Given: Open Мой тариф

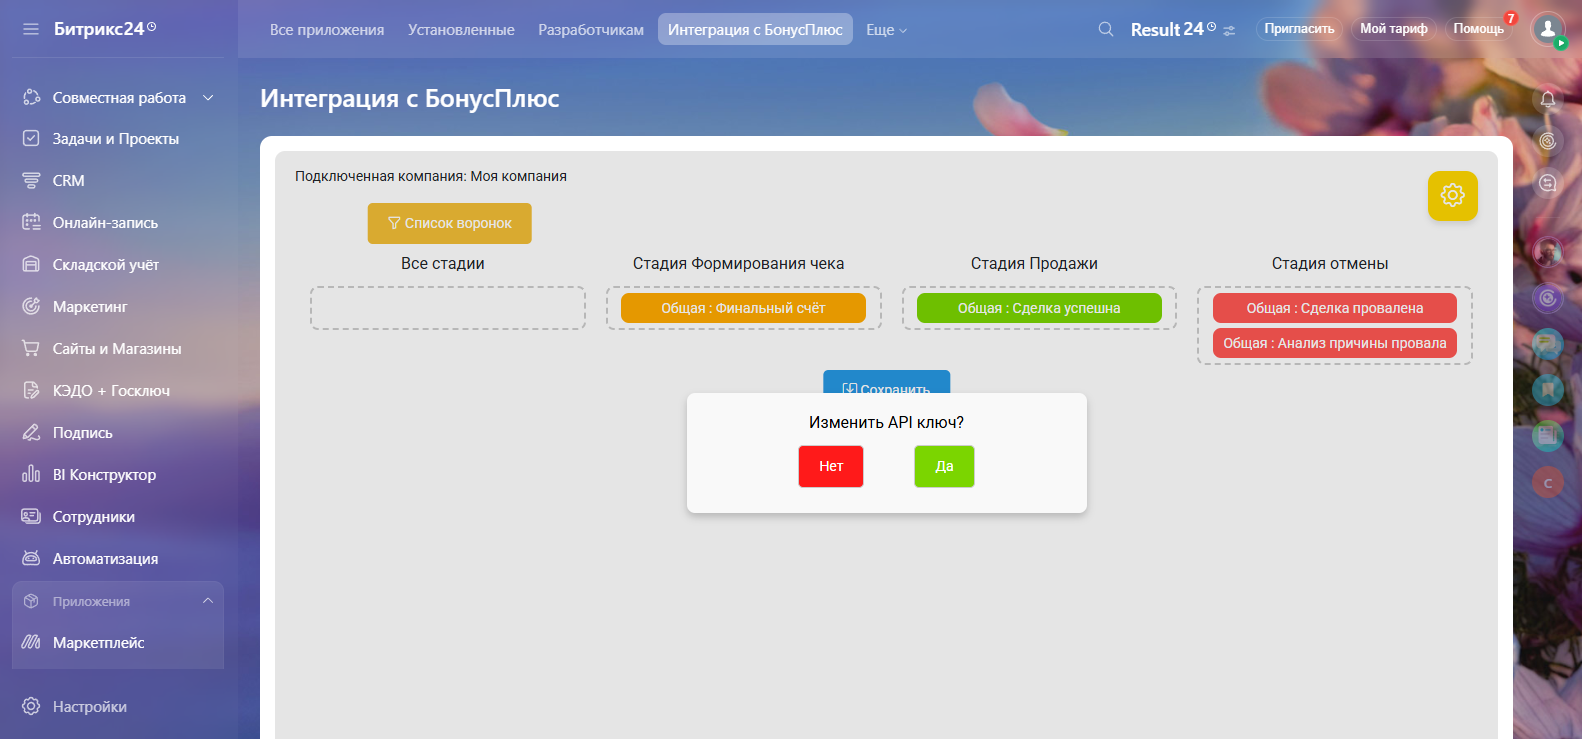Looking at the screenshot, I should (x=1394, y=29).
